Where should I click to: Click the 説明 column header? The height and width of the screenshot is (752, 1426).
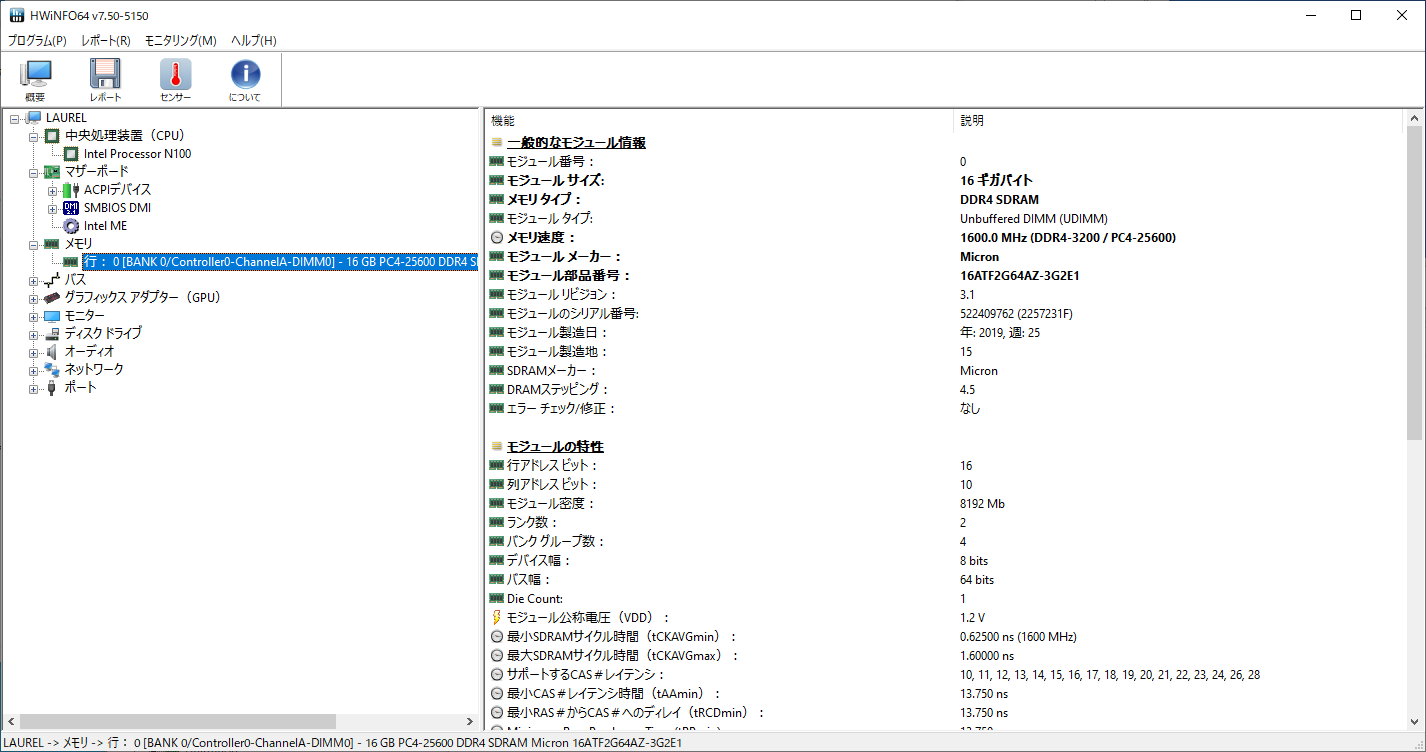[1180, 120]
